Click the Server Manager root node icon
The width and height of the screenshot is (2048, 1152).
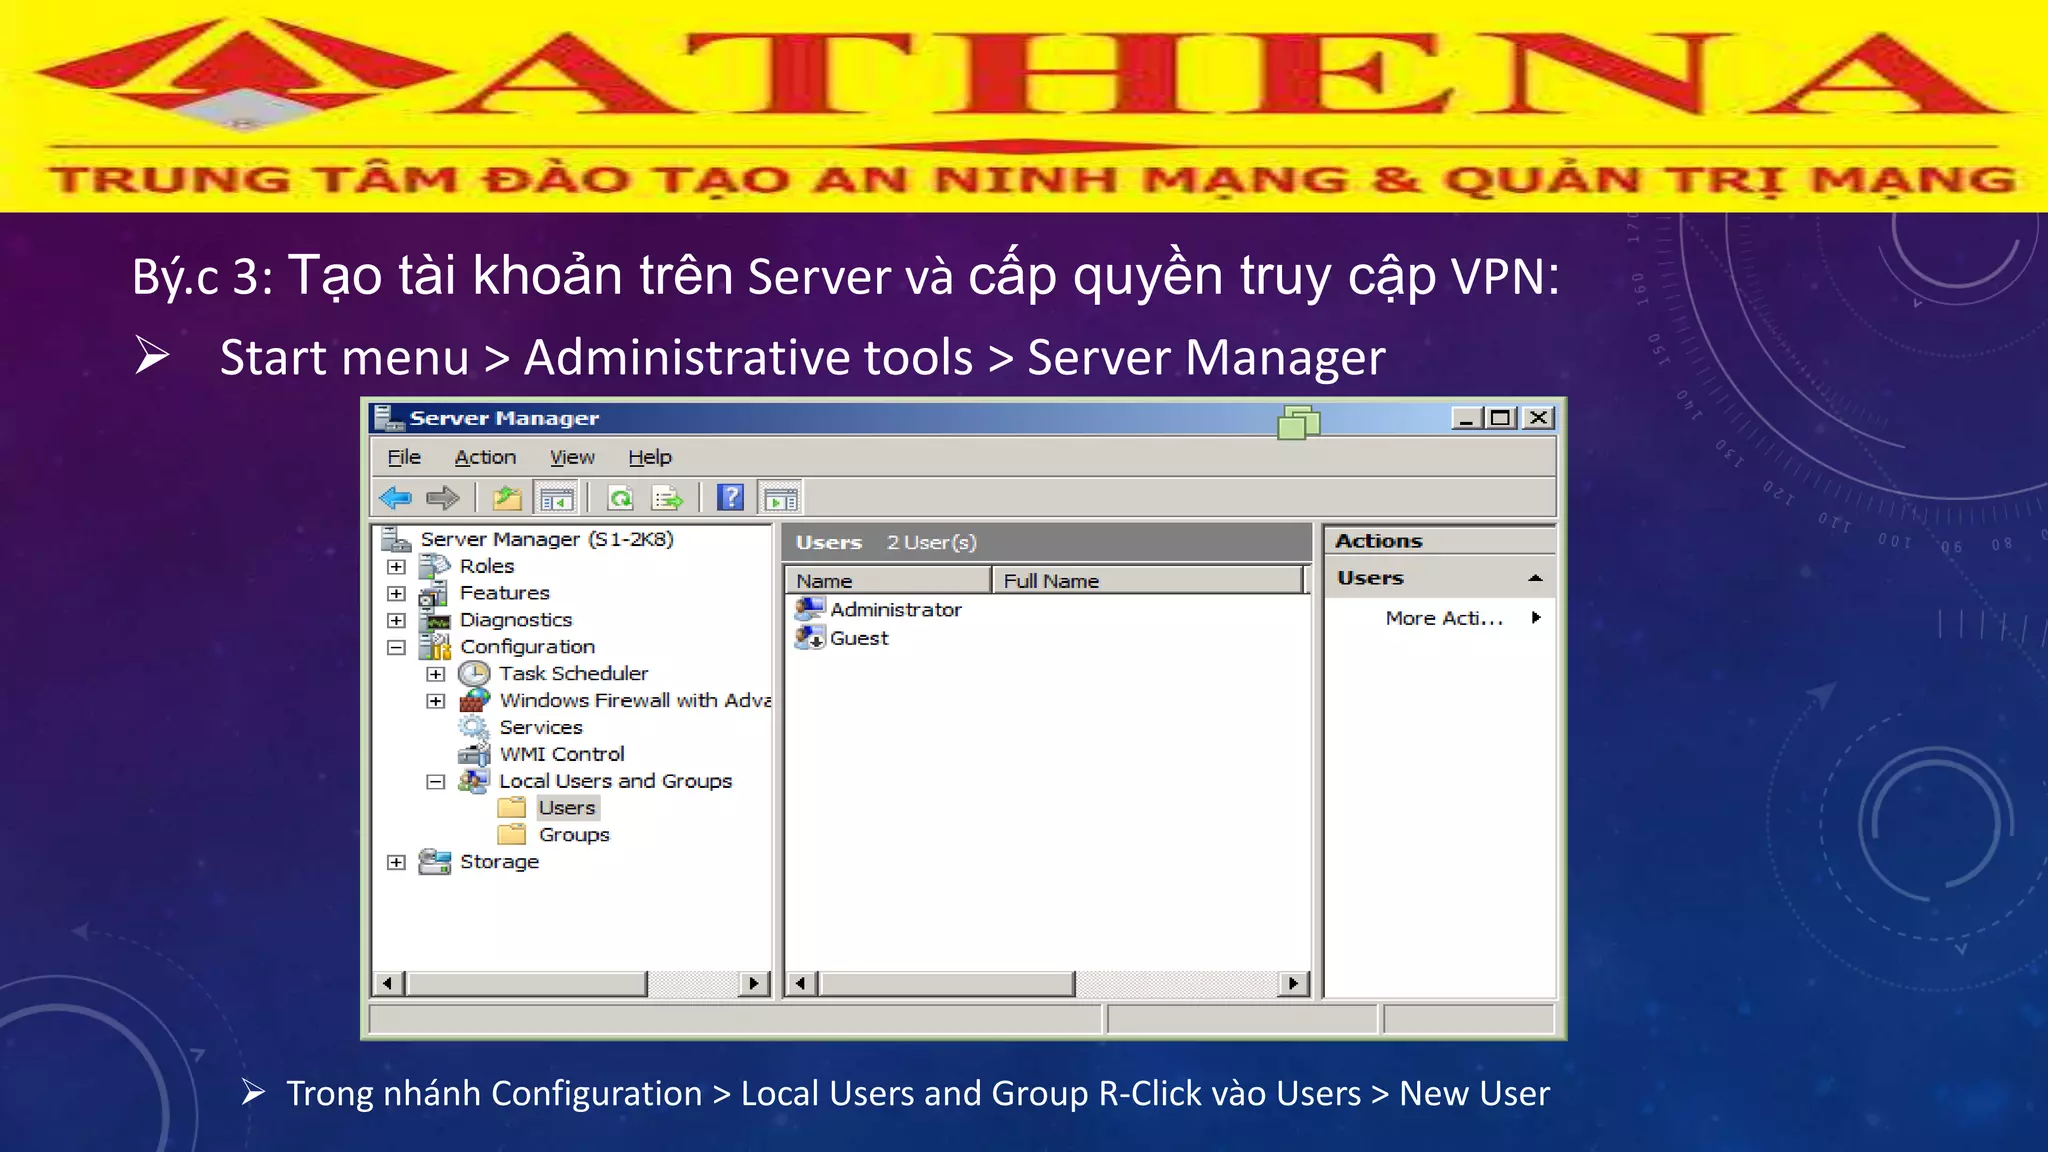pyautogui.click(x=396, y=540)
